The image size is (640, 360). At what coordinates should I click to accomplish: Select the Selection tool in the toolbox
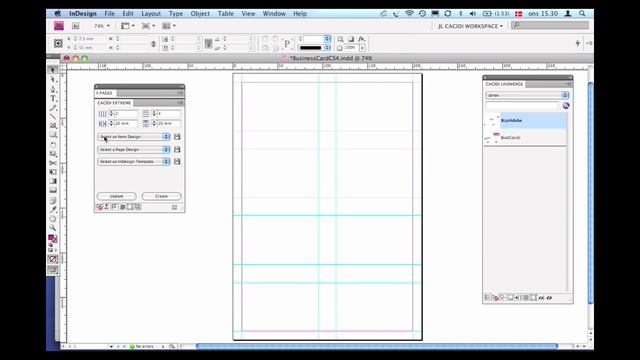(x=53, y=70)
